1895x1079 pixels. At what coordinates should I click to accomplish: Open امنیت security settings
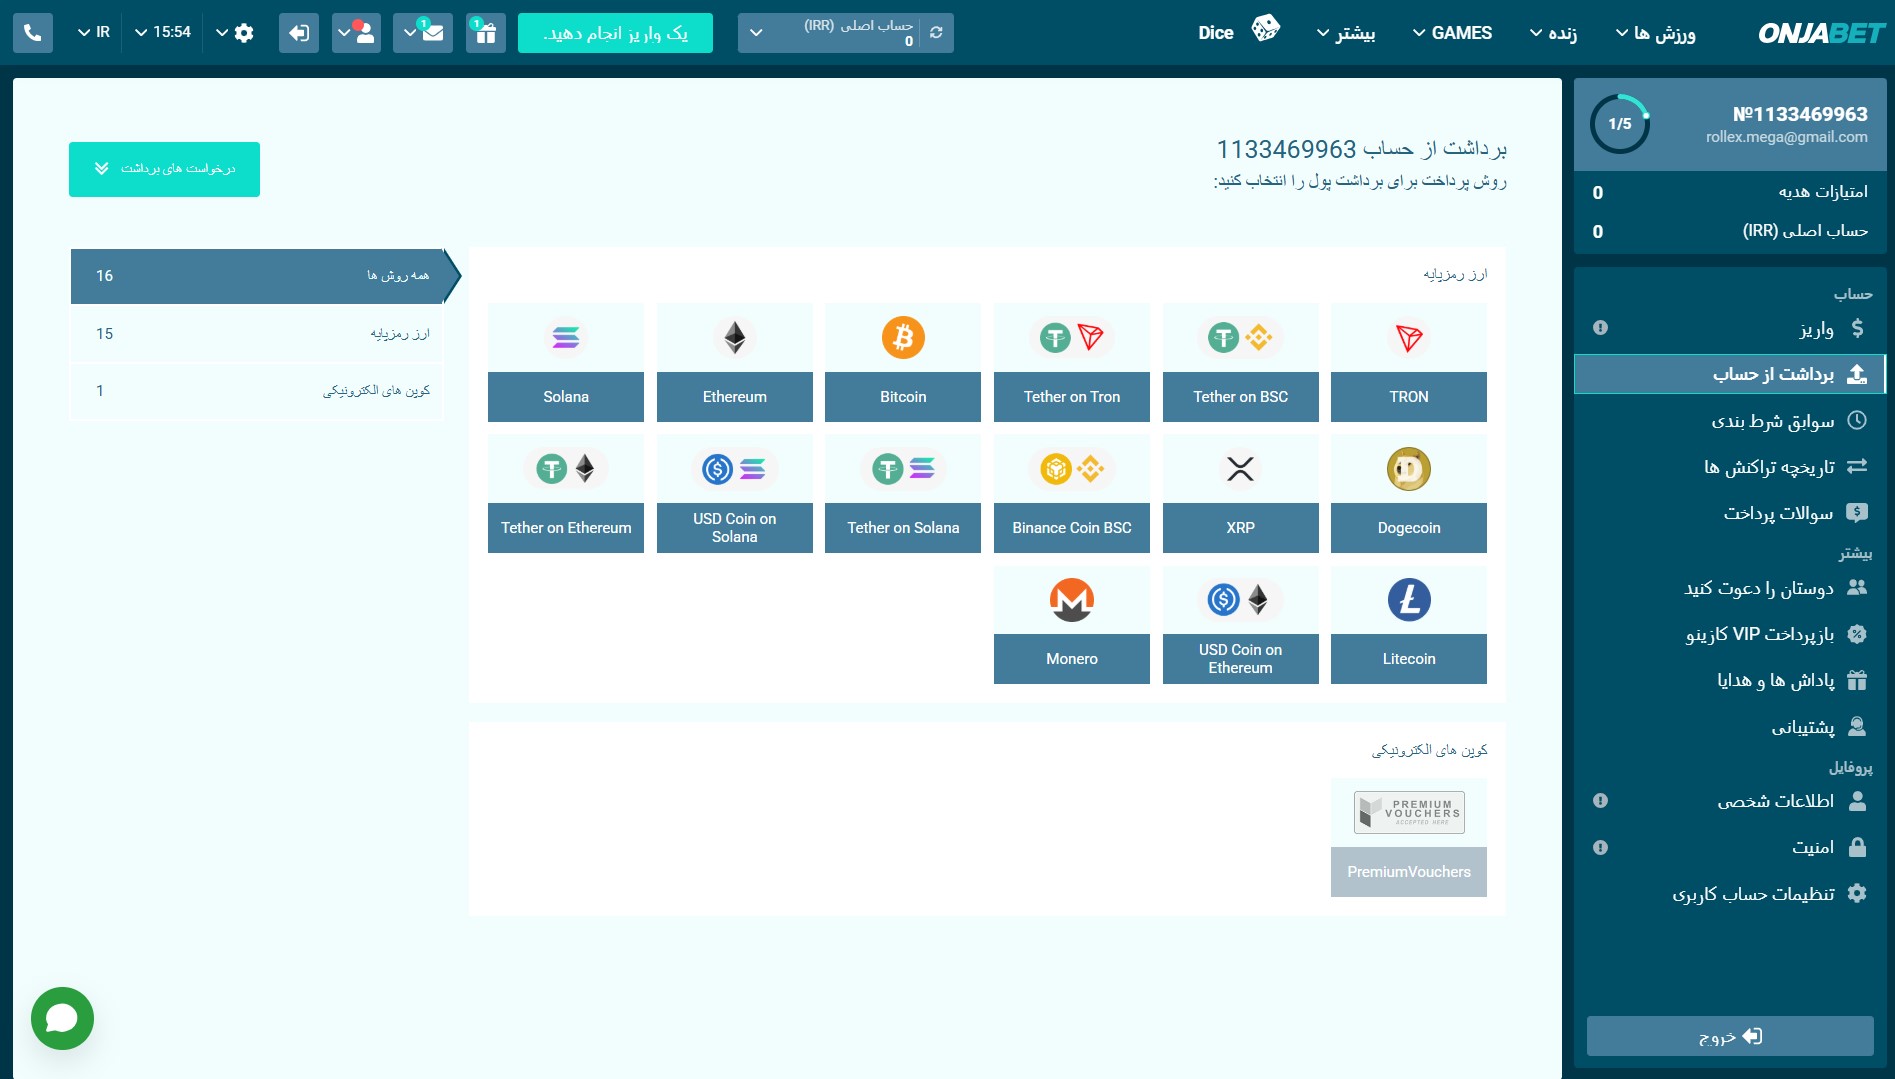[x=1729, y=848]
